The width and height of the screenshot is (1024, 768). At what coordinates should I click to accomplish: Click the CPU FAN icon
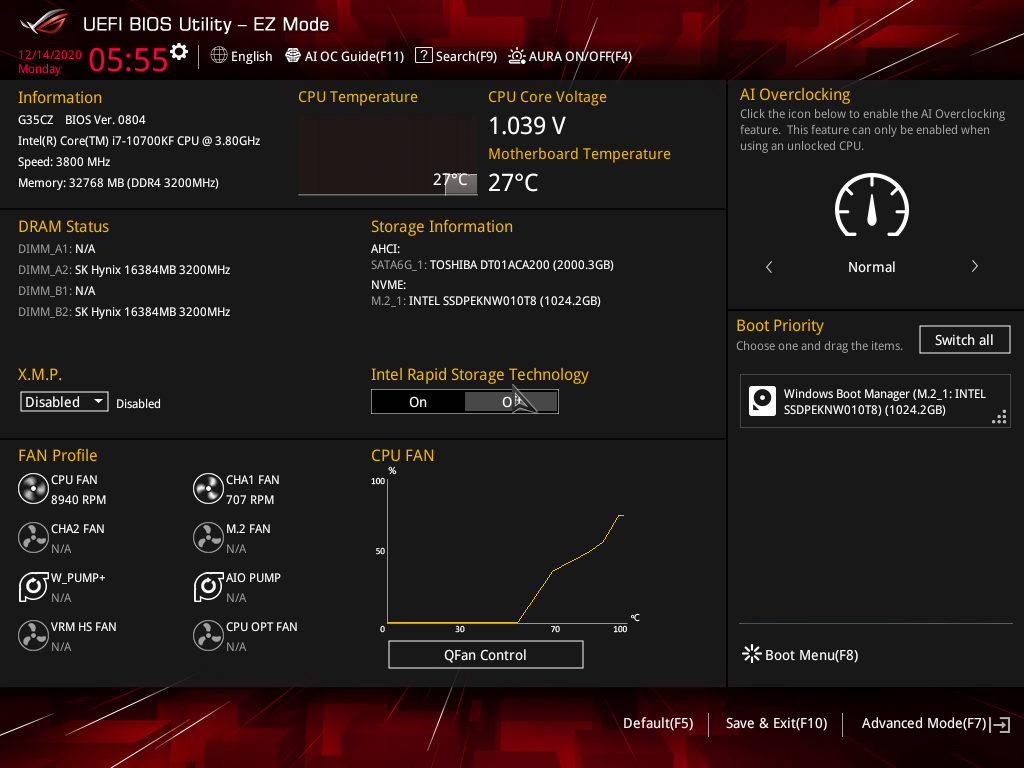point(33,489)
